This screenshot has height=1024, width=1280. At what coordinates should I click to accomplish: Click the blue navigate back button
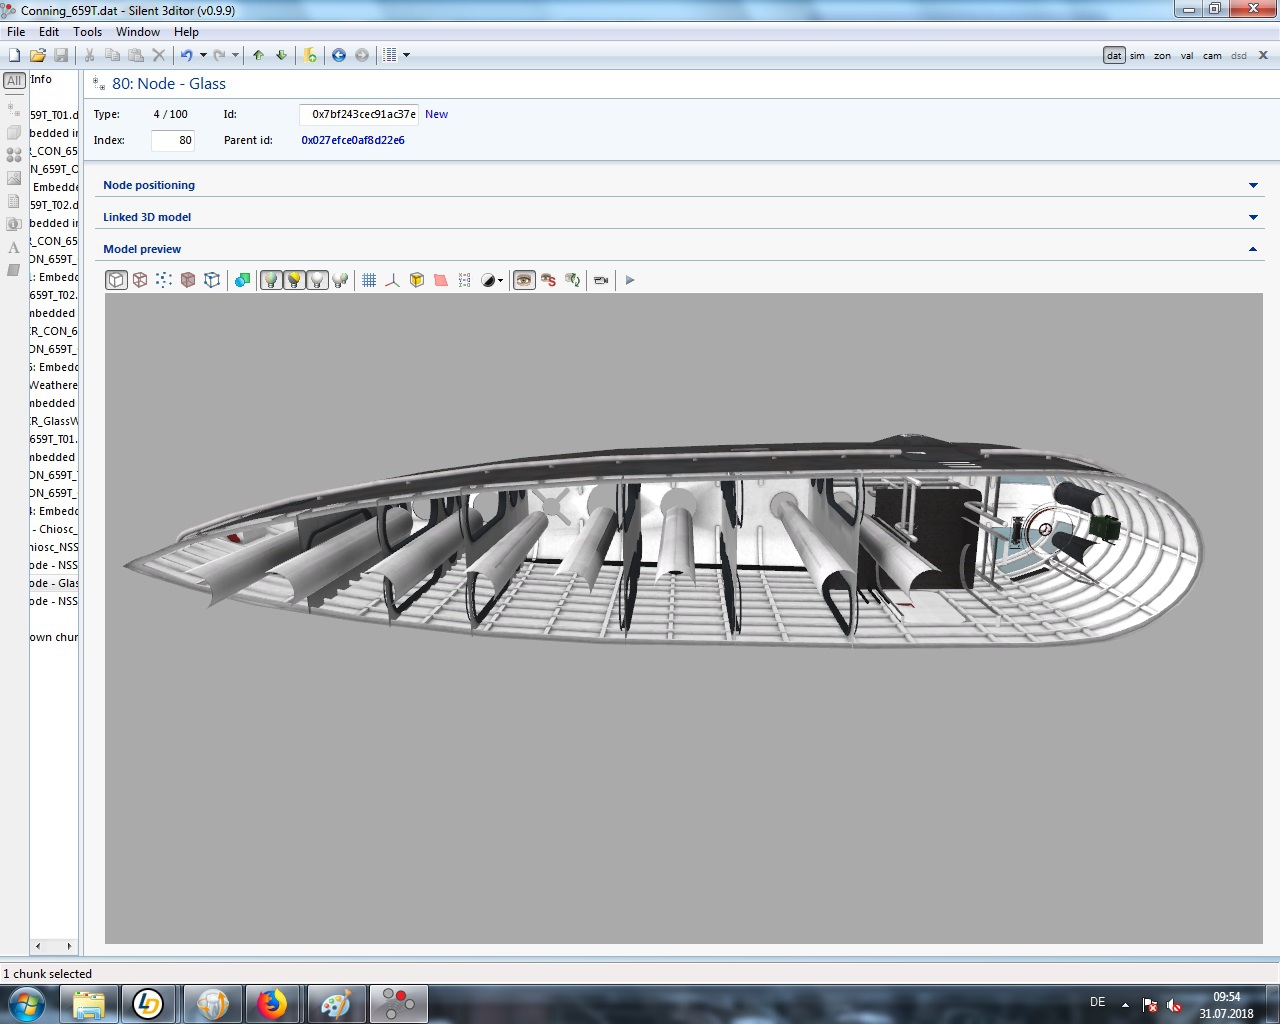[x=339, y=55]
